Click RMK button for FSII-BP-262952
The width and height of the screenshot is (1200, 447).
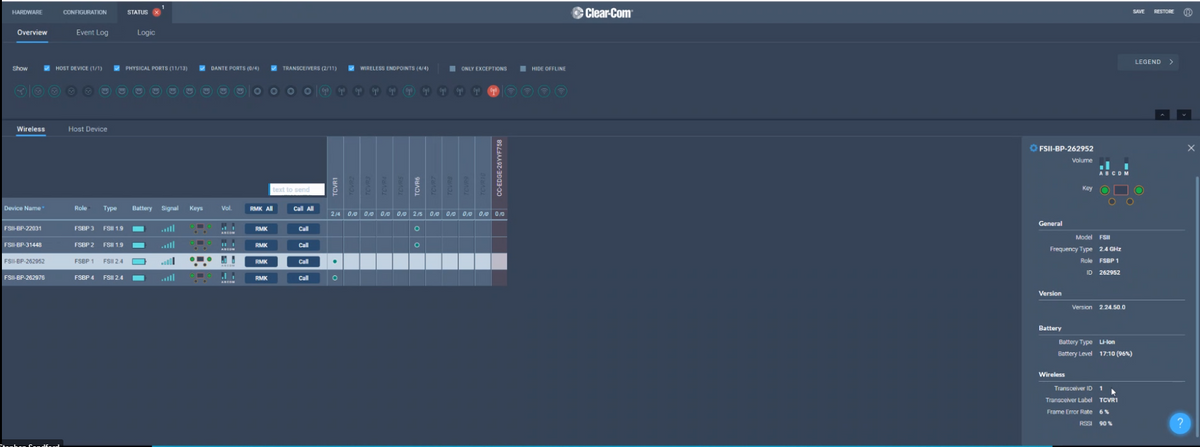pyautogui.click(x=261, y=261)
